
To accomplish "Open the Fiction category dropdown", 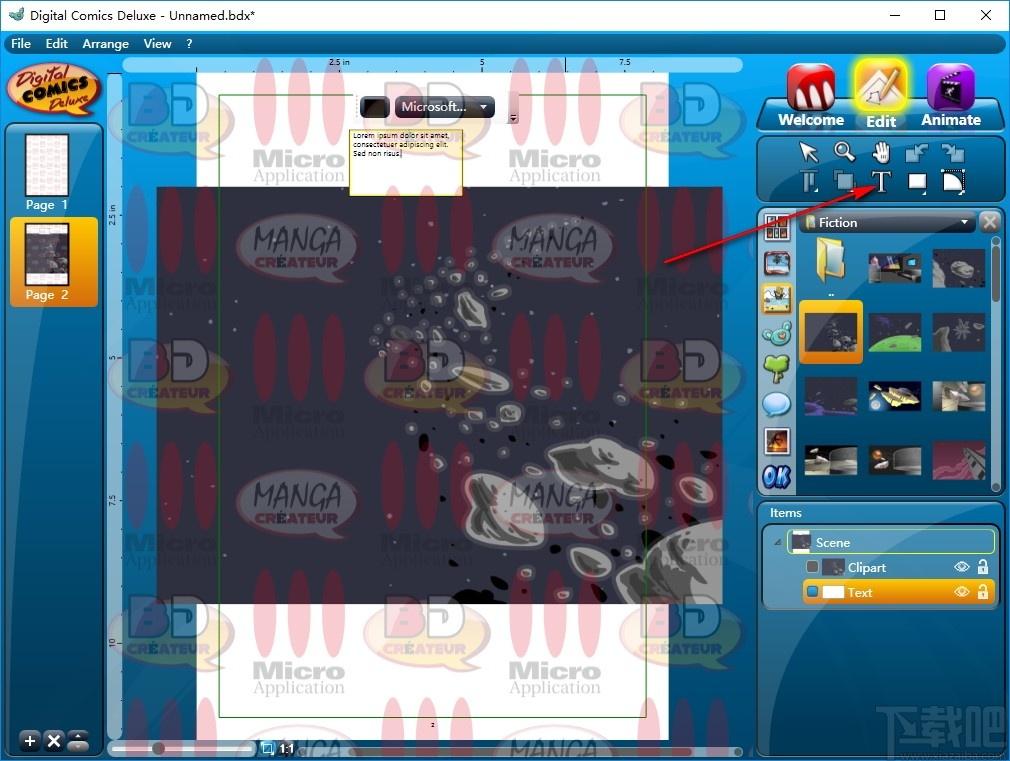I will click(x=889, y=222).
